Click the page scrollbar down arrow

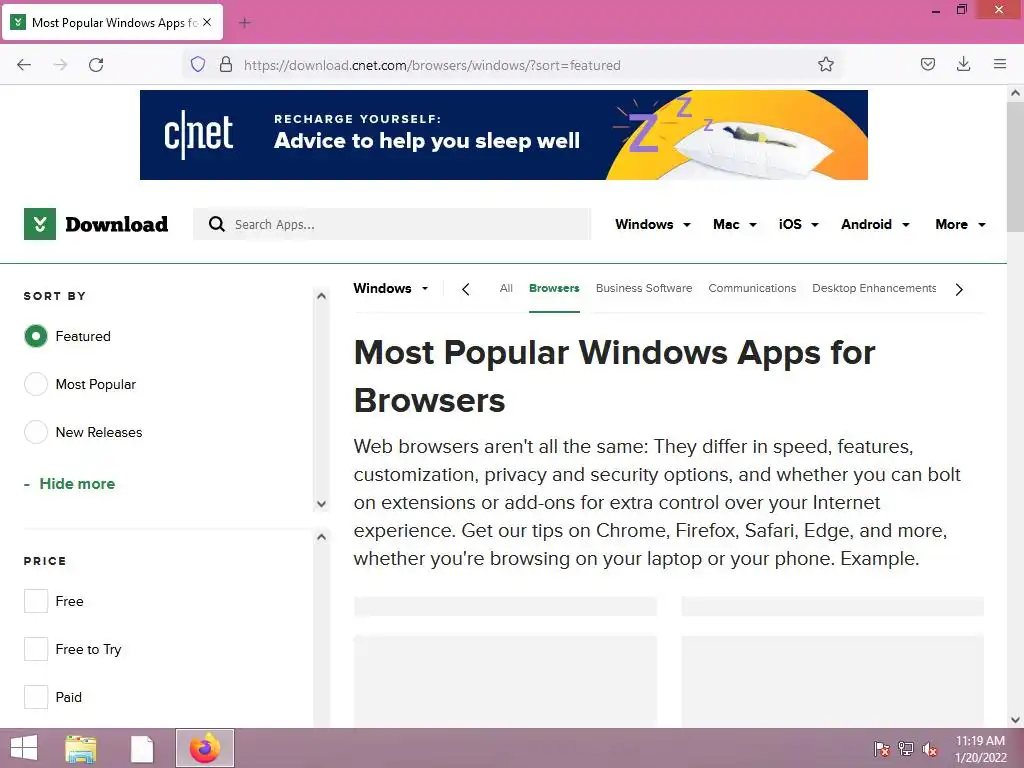[x=1015, y=720]
